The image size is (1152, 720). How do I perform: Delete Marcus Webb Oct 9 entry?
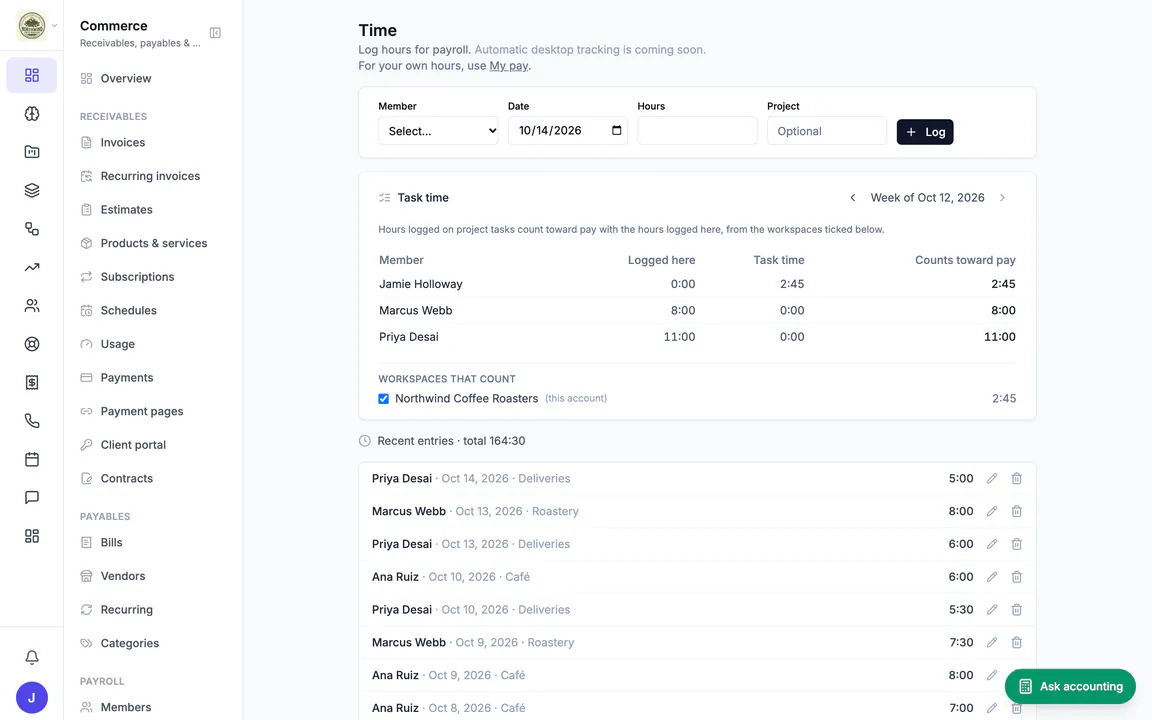(1017, 642)
